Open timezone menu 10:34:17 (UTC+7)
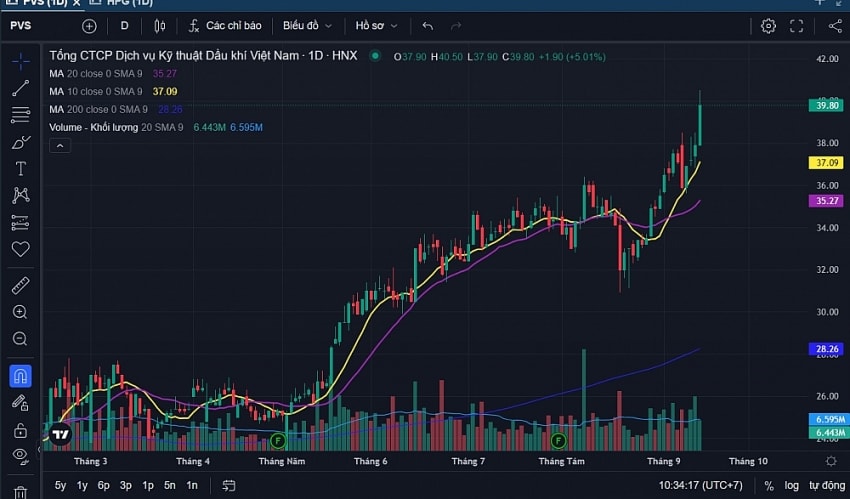 click(x=700, y=485)
